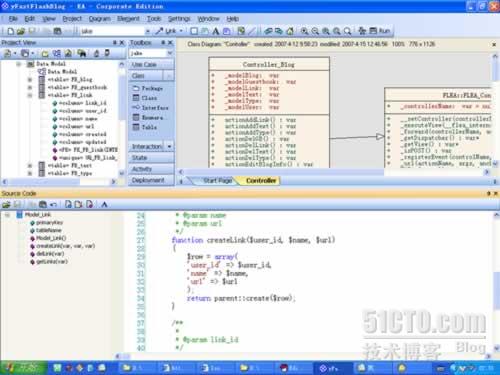Viewport: 500px width, 375px height.
Task: Open the Diagram menu
Action: coord(99,19)
